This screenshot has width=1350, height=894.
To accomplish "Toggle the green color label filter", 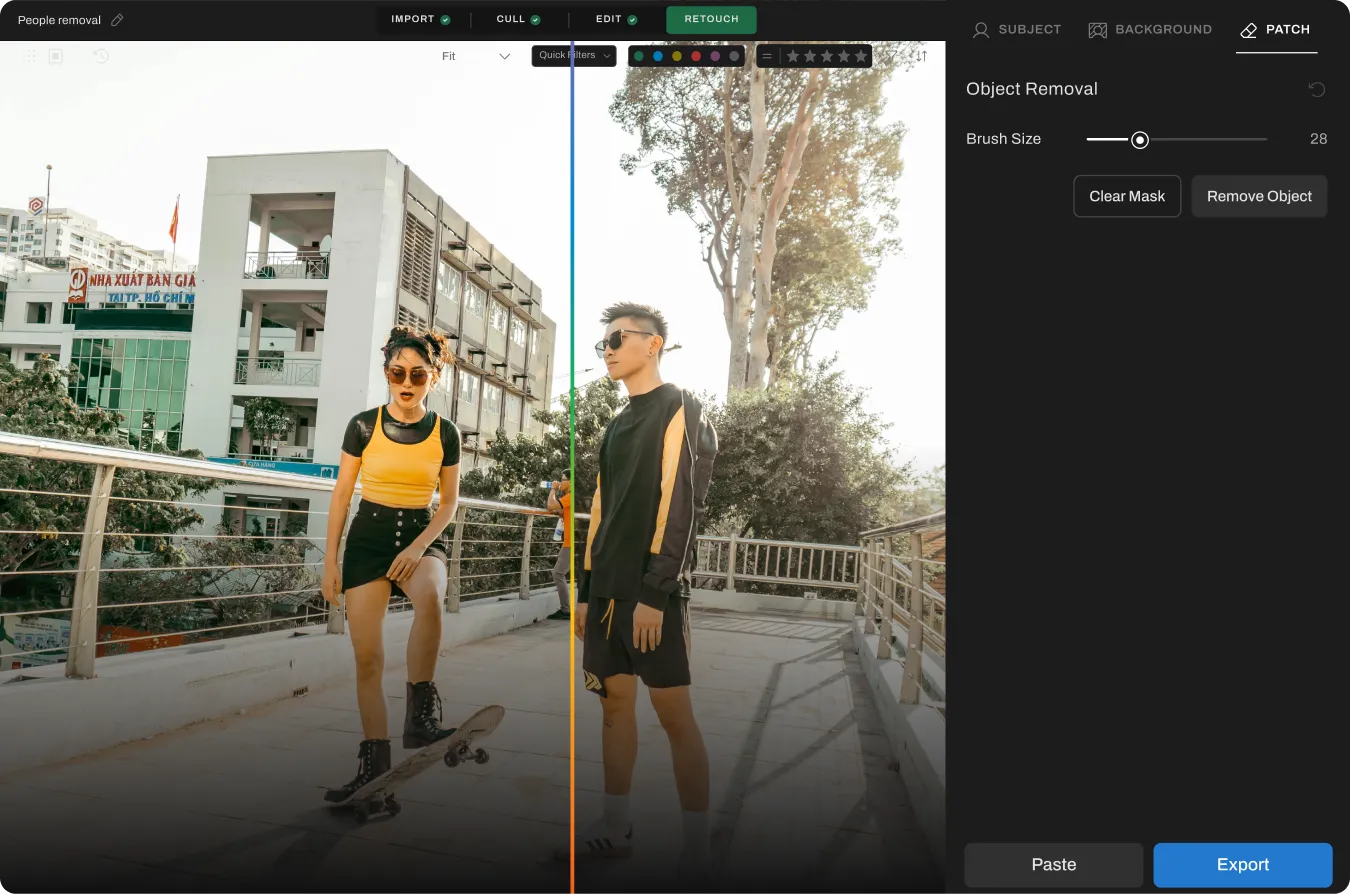I will coord(639,56).
